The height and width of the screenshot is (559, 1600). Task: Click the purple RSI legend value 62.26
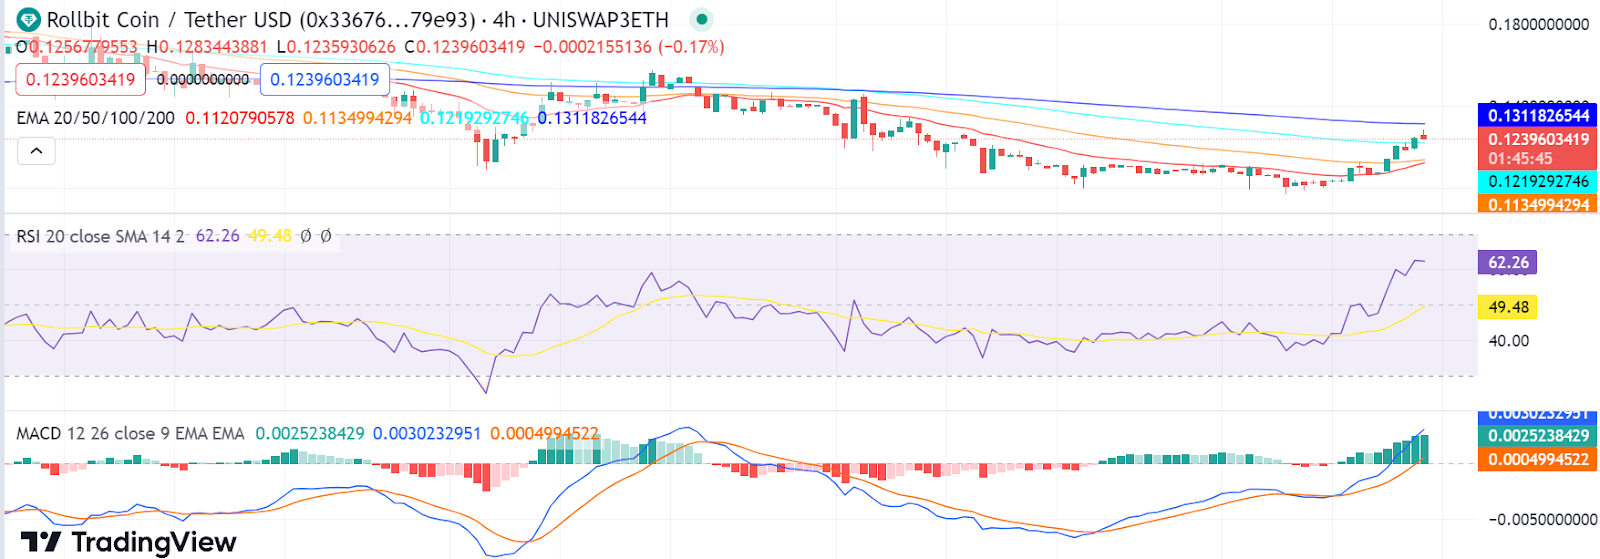[217, 236]
